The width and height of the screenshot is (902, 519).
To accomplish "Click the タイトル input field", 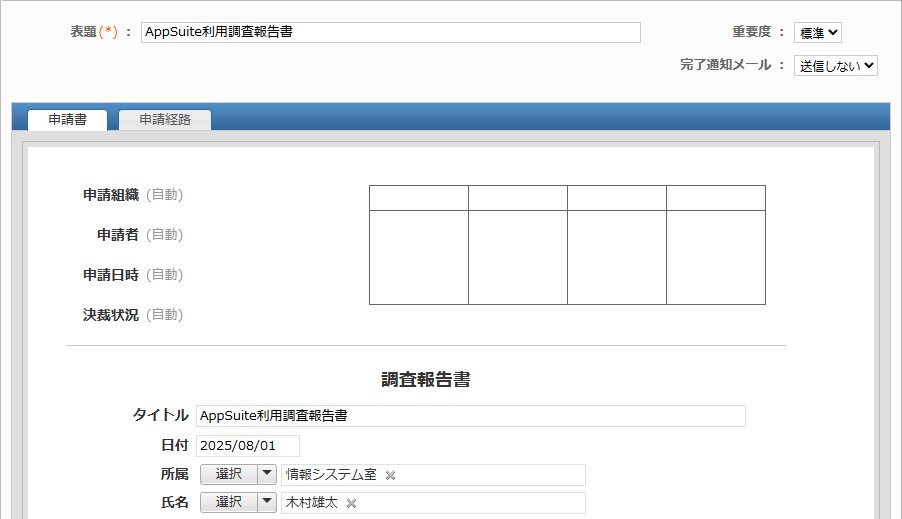I will click(470, 415).
